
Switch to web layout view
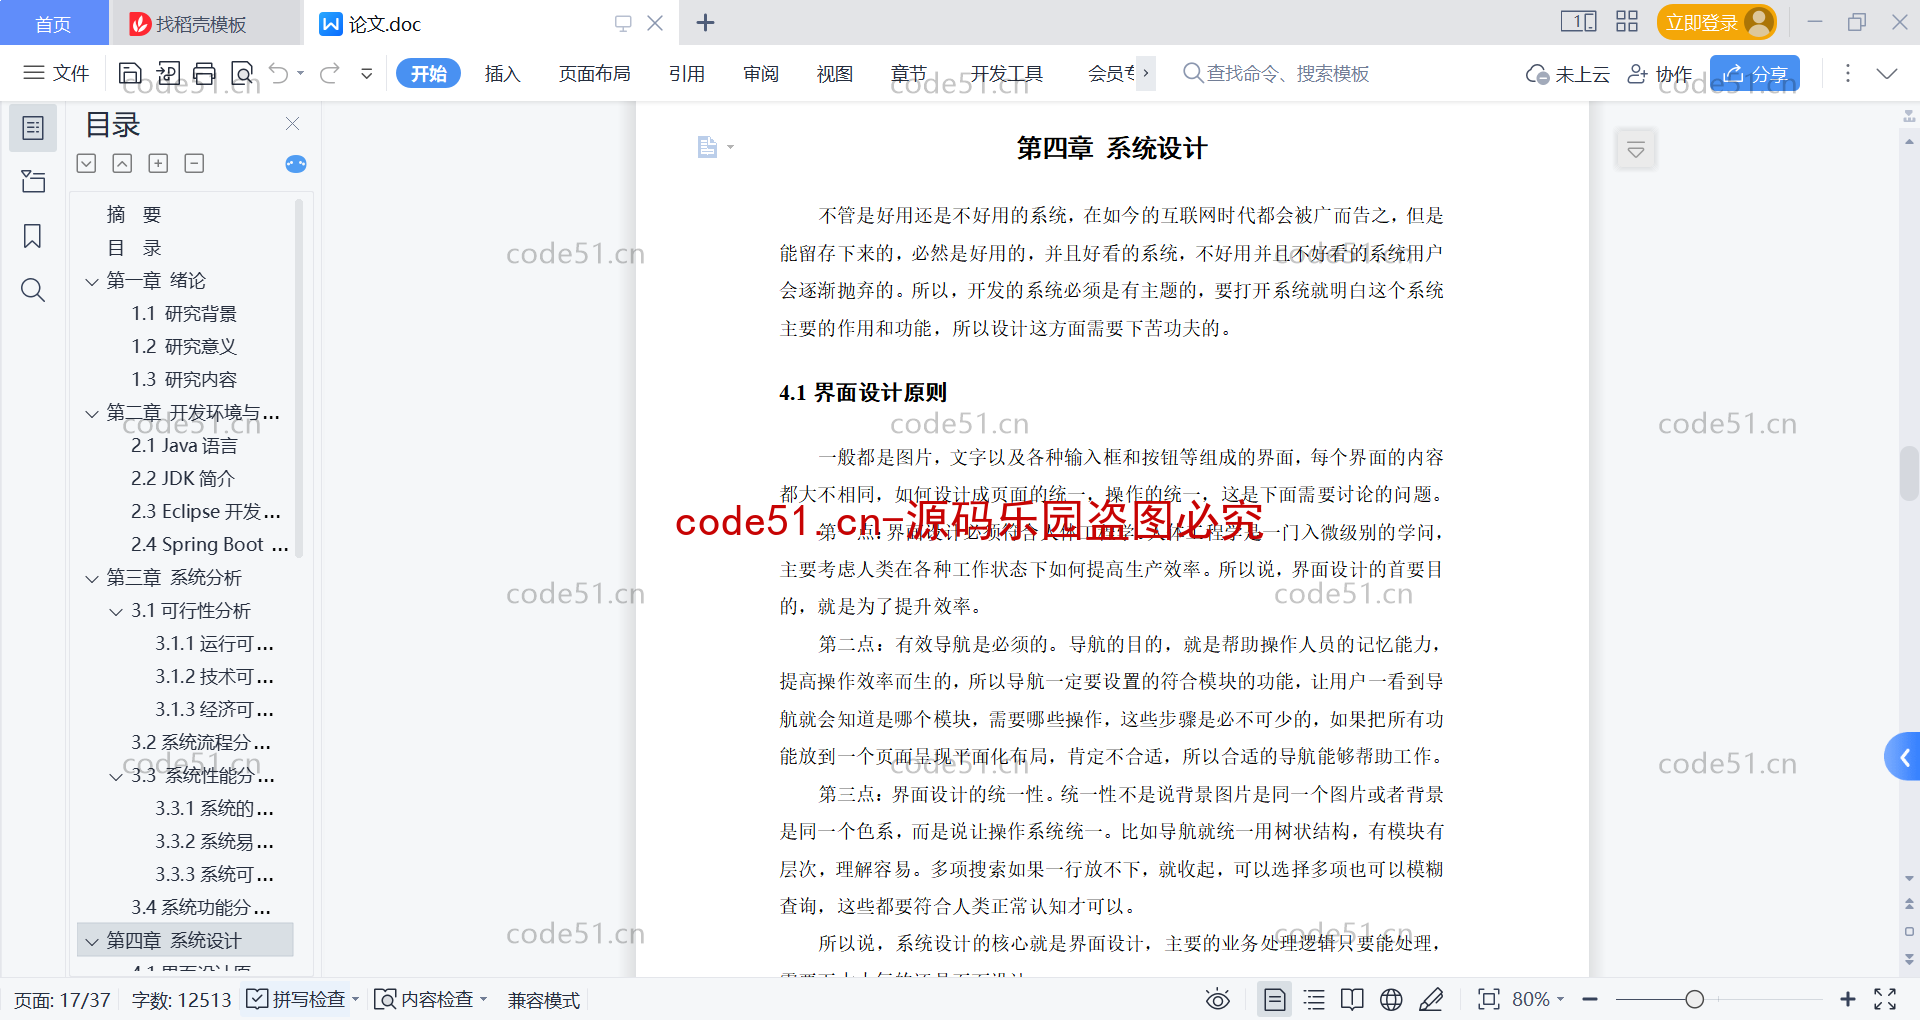(1391, 999)
